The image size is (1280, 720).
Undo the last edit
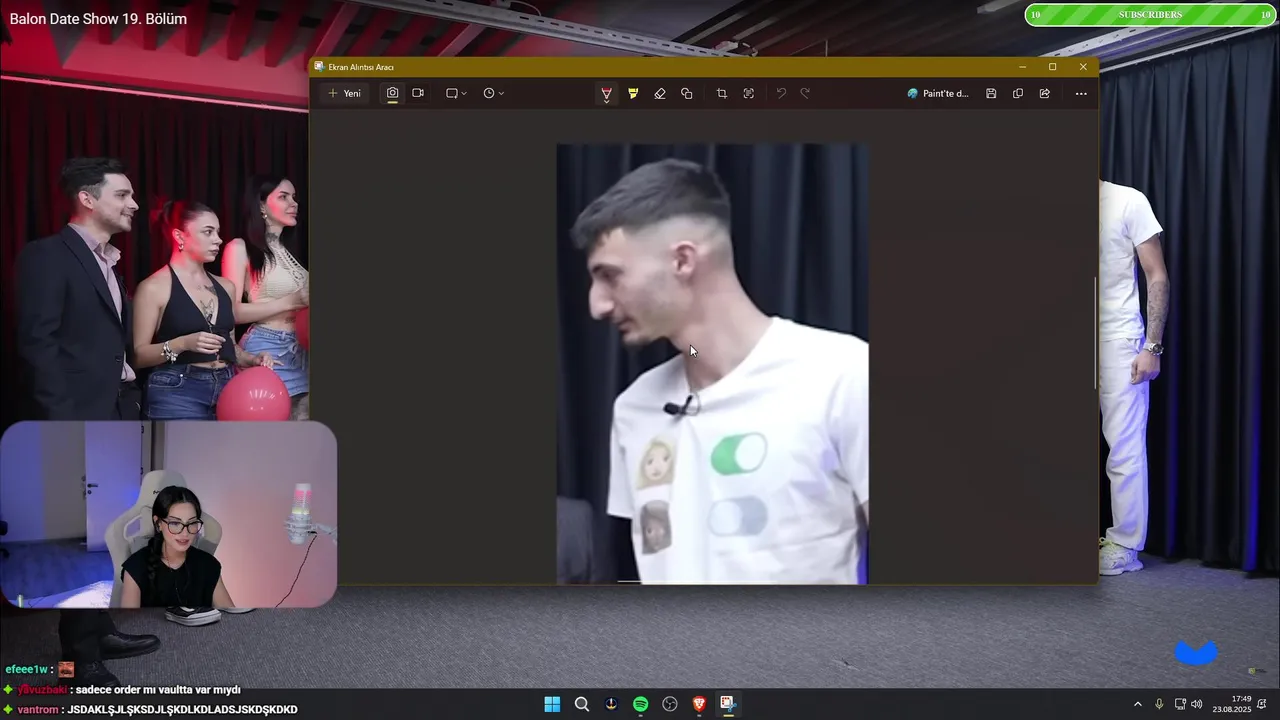click(x=781, y=93)
